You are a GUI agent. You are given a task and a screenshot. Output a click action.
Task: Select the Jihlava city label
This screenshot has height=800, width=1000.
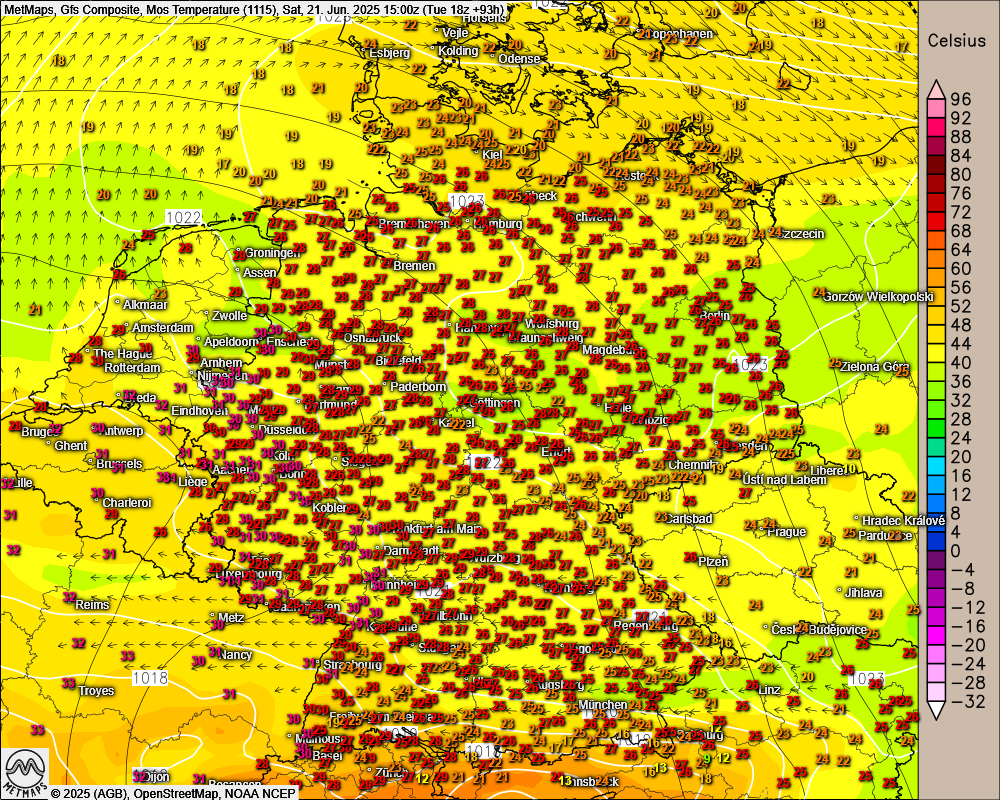pyautogui.click(x=863, y=593)
